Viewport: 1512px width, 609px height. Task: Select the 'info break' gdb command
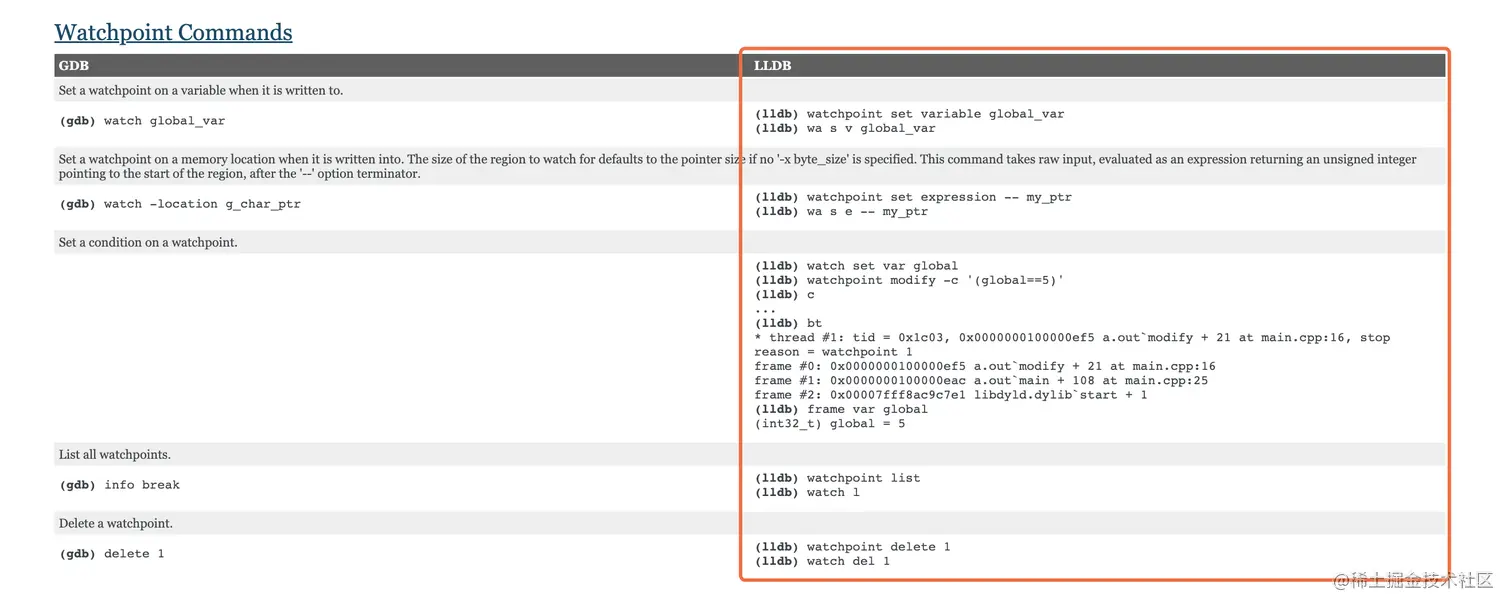tap(119, 485)
